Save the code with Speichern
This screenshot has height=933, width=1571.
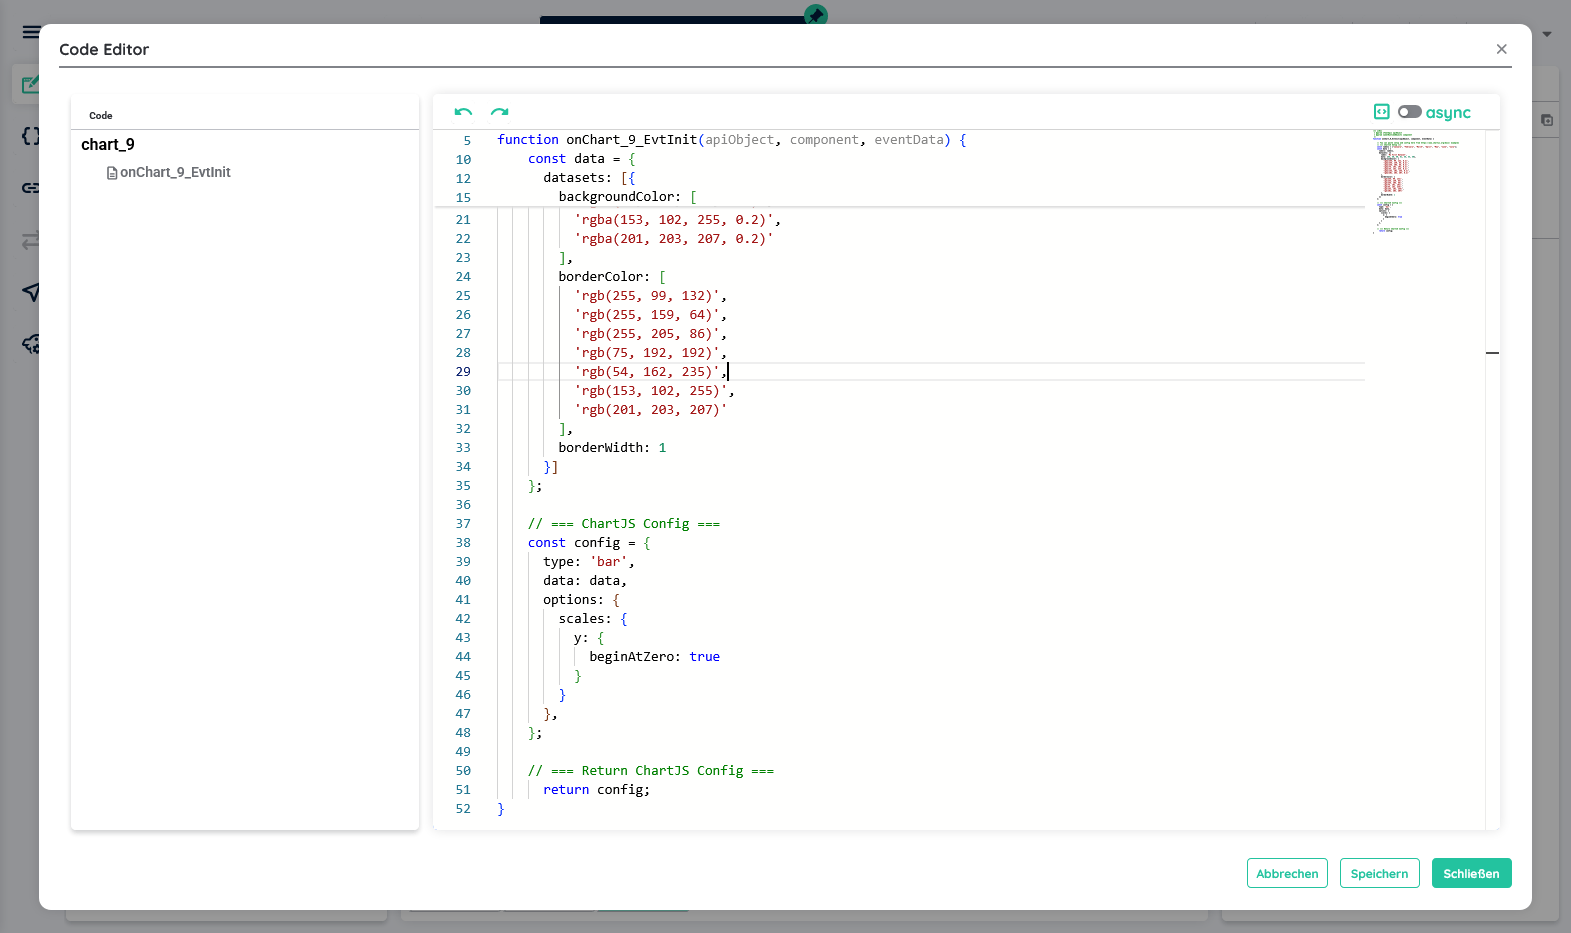(x=1379, y=873)
